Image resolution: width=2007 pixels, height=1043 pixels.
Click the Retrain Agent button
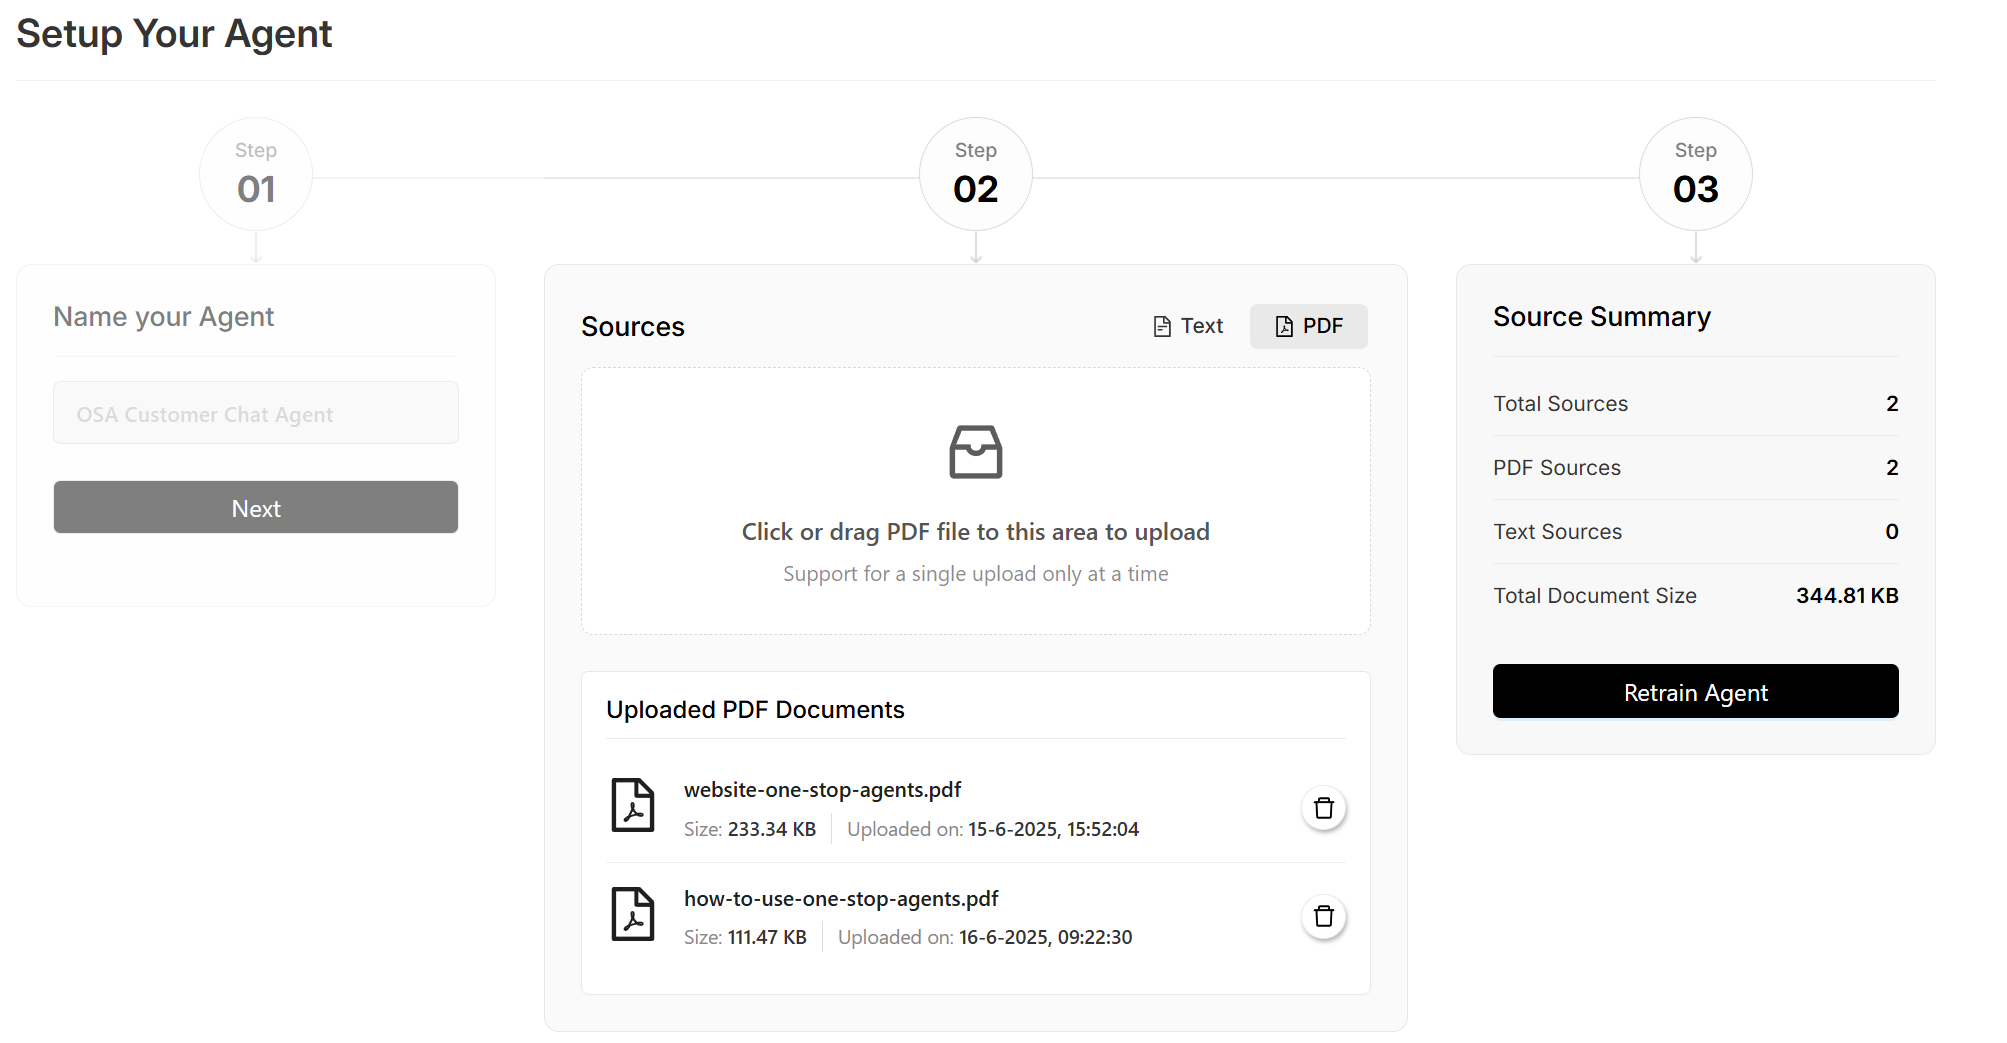click(1695, 692)
